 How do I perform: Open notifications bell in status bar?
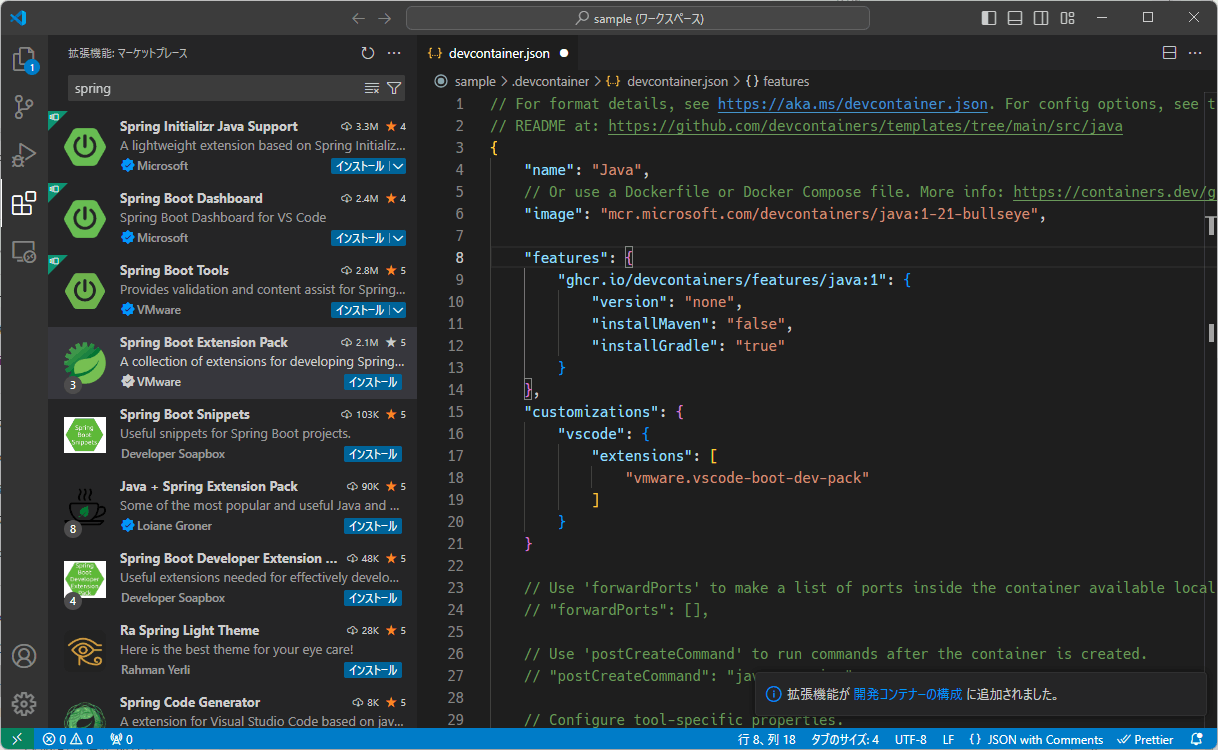(1198, 740)
